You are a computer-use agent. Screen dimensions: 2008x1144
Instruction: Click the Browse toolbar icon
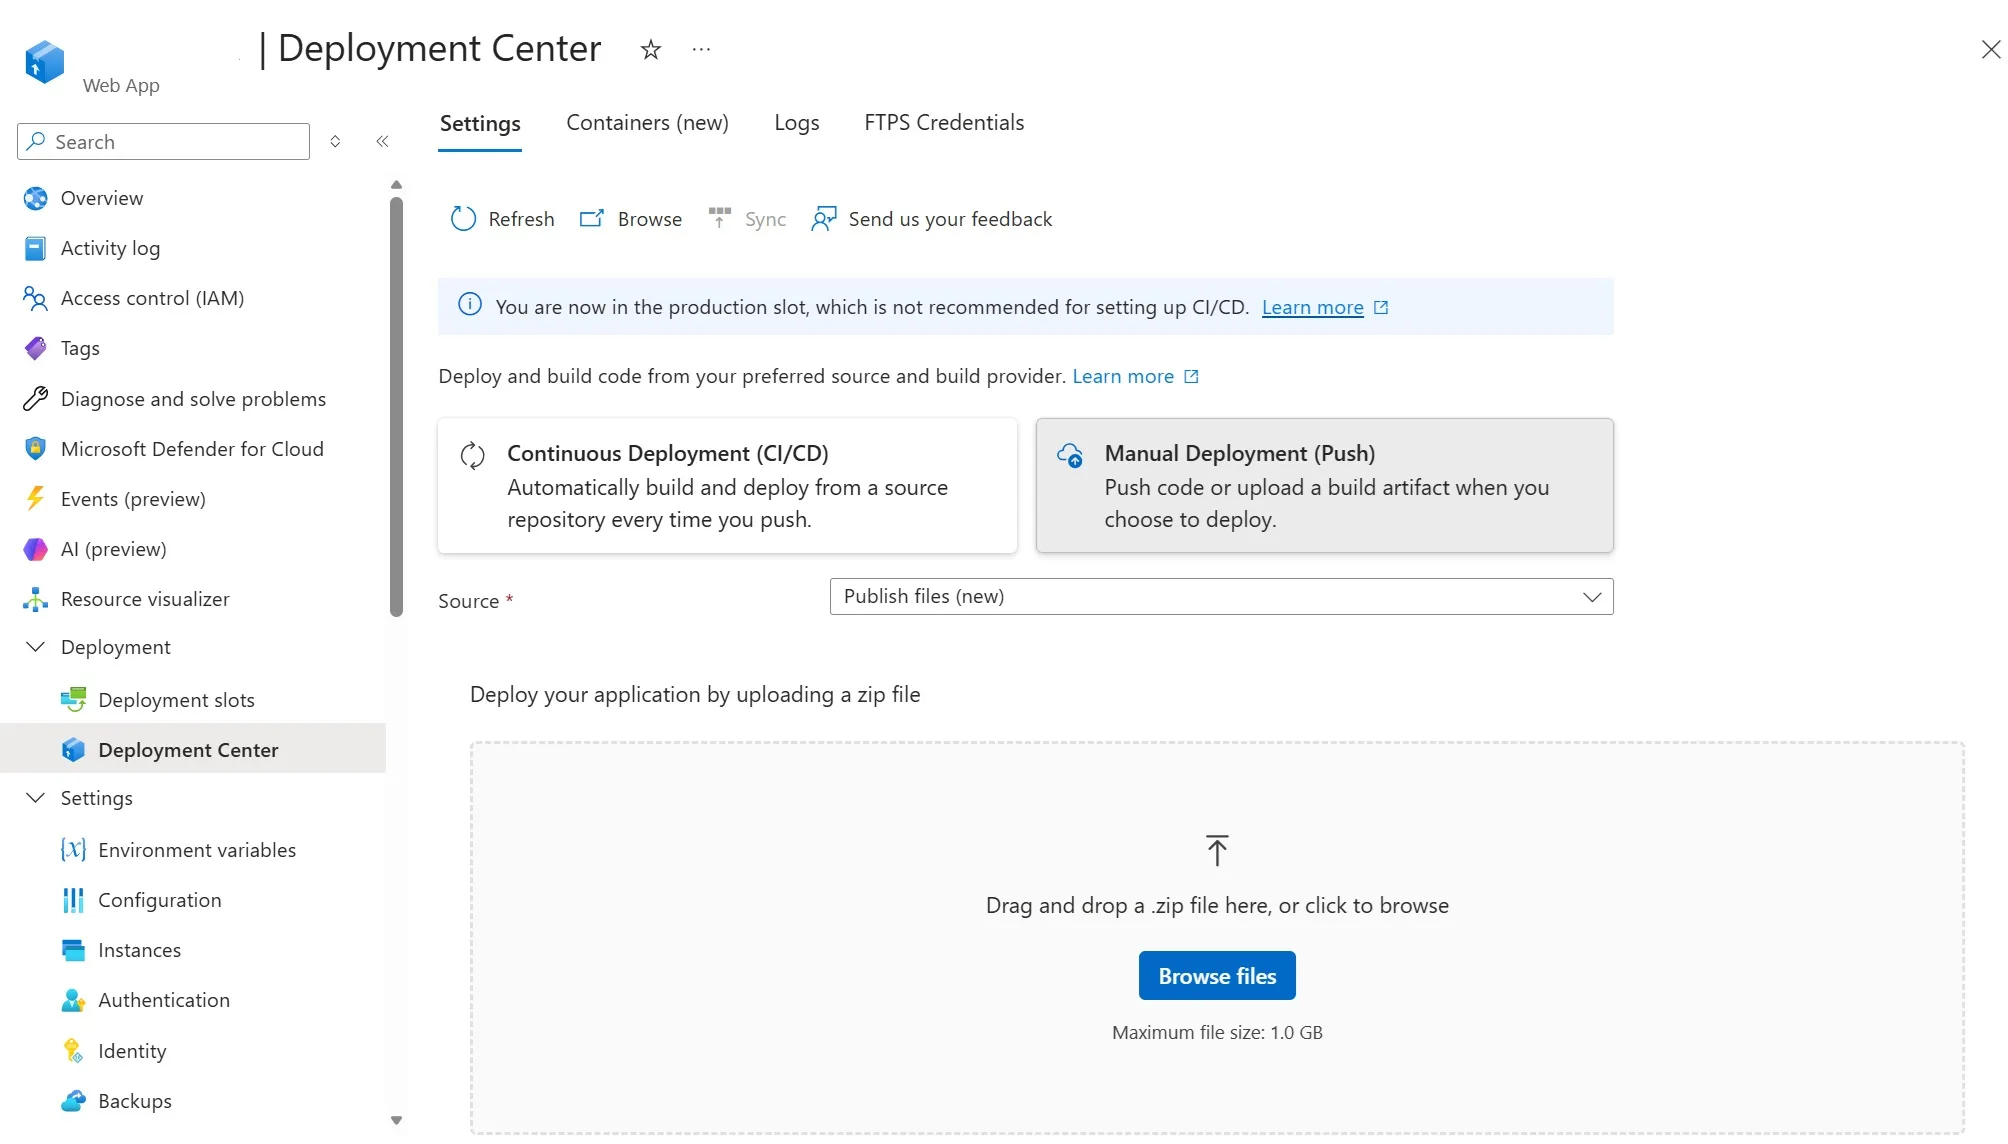point(592,219)
